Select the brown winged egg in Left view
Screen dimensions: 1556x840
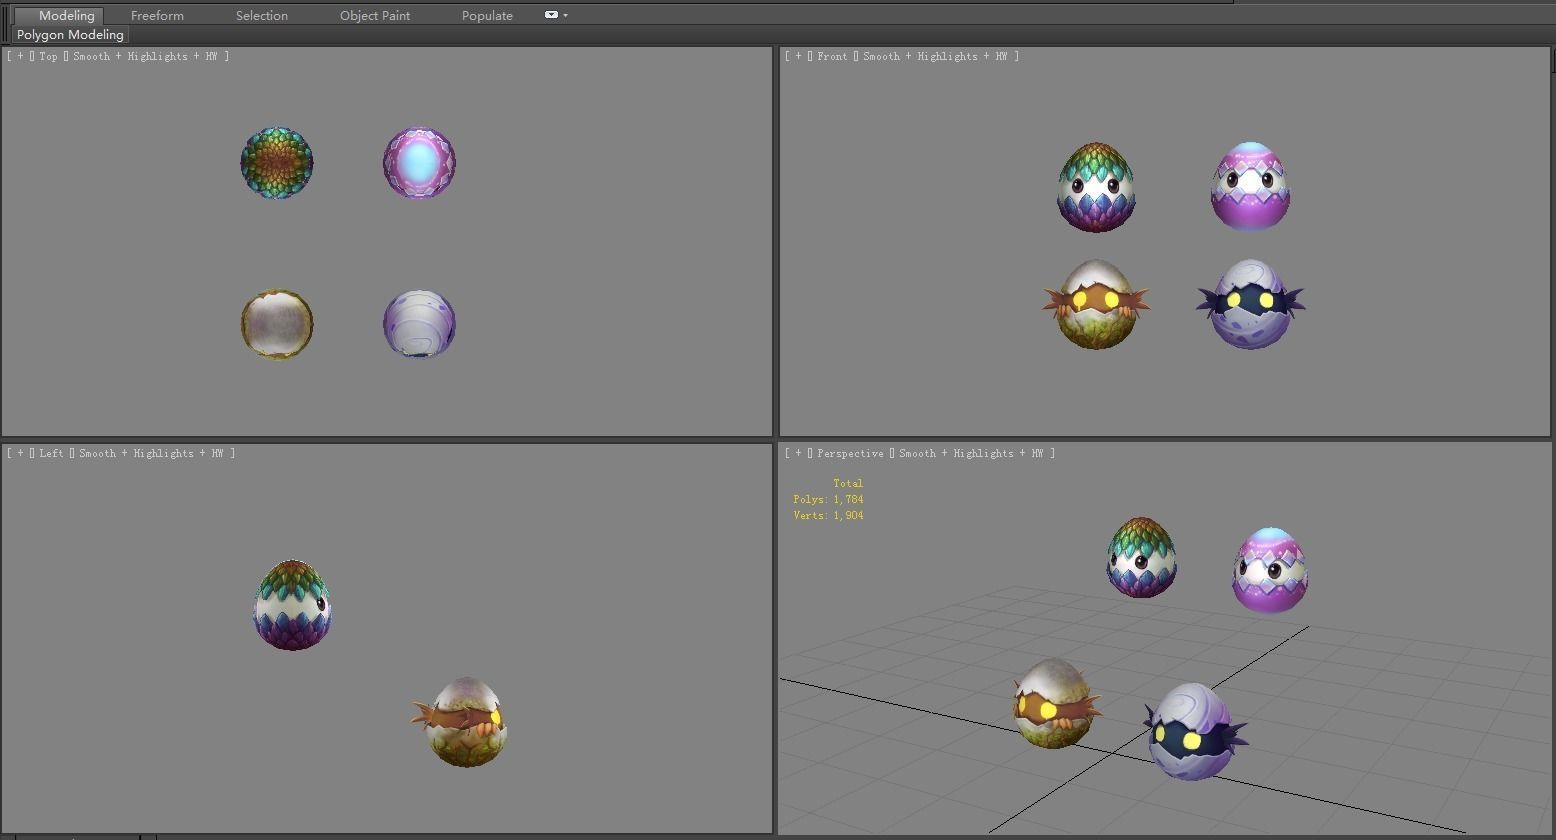[x=461, y=722]
